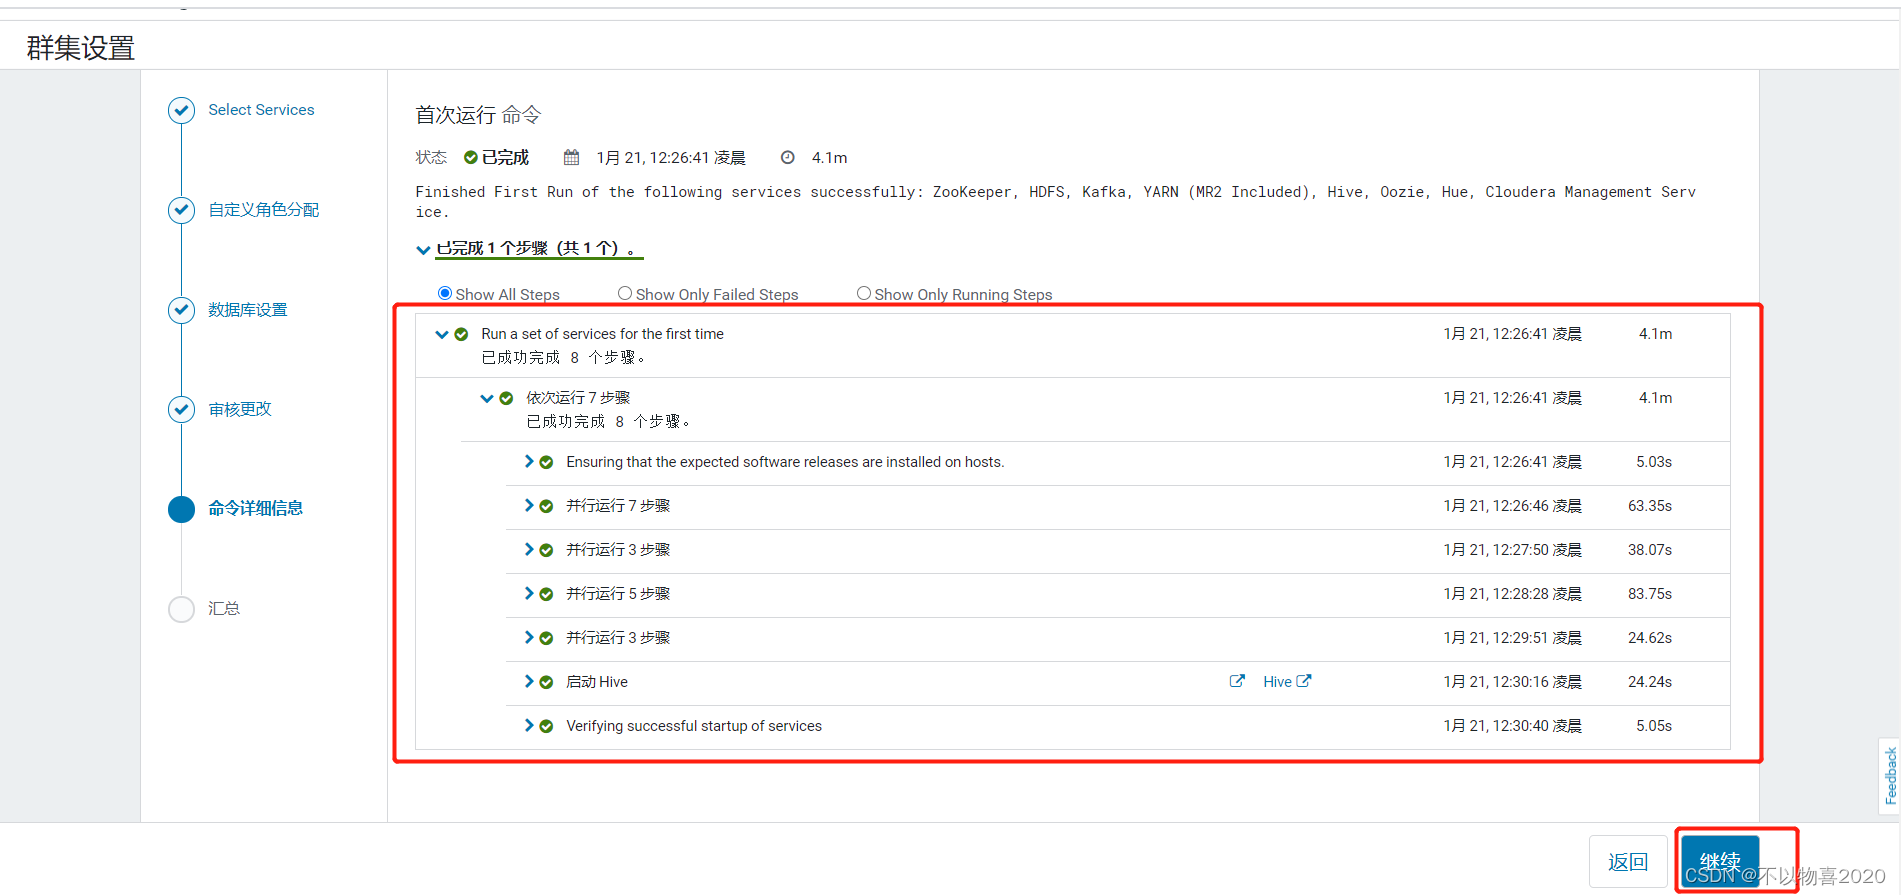Expand Ensuring expected software releases step
Viewport: 1901px width, 895px height.
[x=529, y=461]
